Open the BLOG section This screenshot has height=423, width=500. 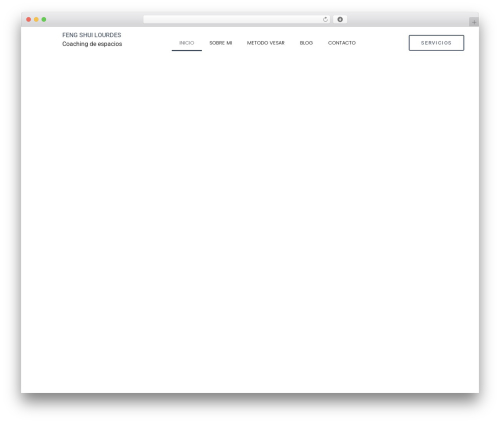click(x=306, y=43)
